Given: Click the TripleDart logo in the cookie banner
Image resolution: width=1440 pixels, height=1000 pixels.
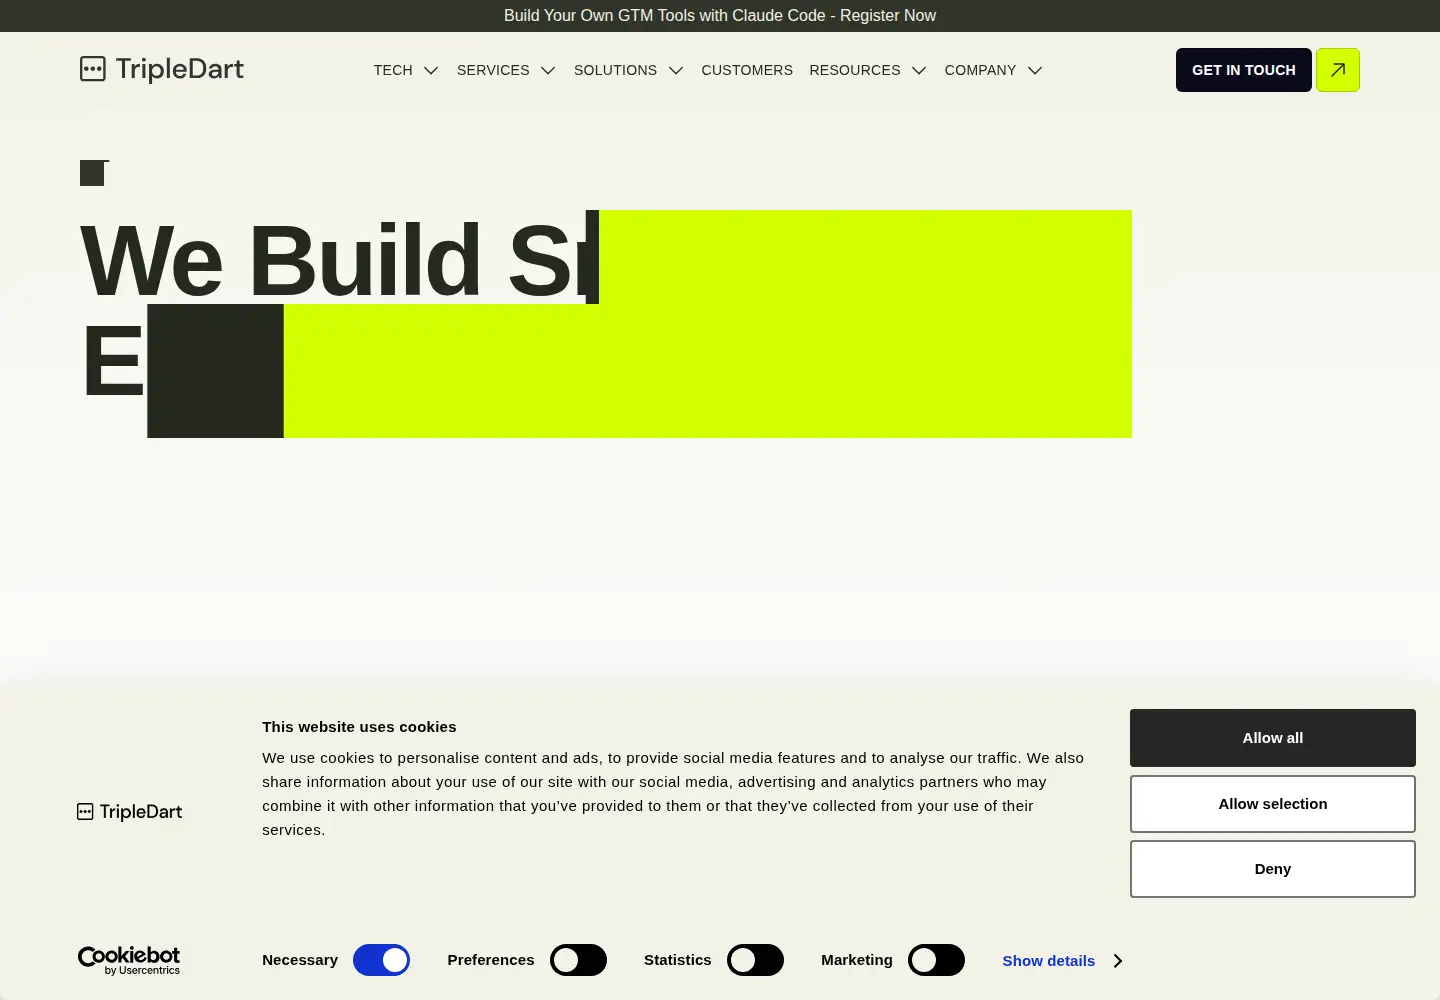Looking at the screenshot, I should click(130, 812).
